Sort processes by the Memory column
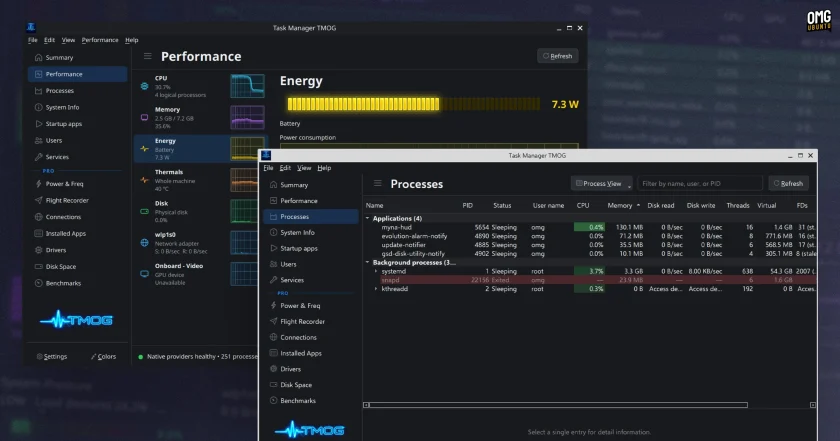The image size is (840, 441). tap(623, 205)
